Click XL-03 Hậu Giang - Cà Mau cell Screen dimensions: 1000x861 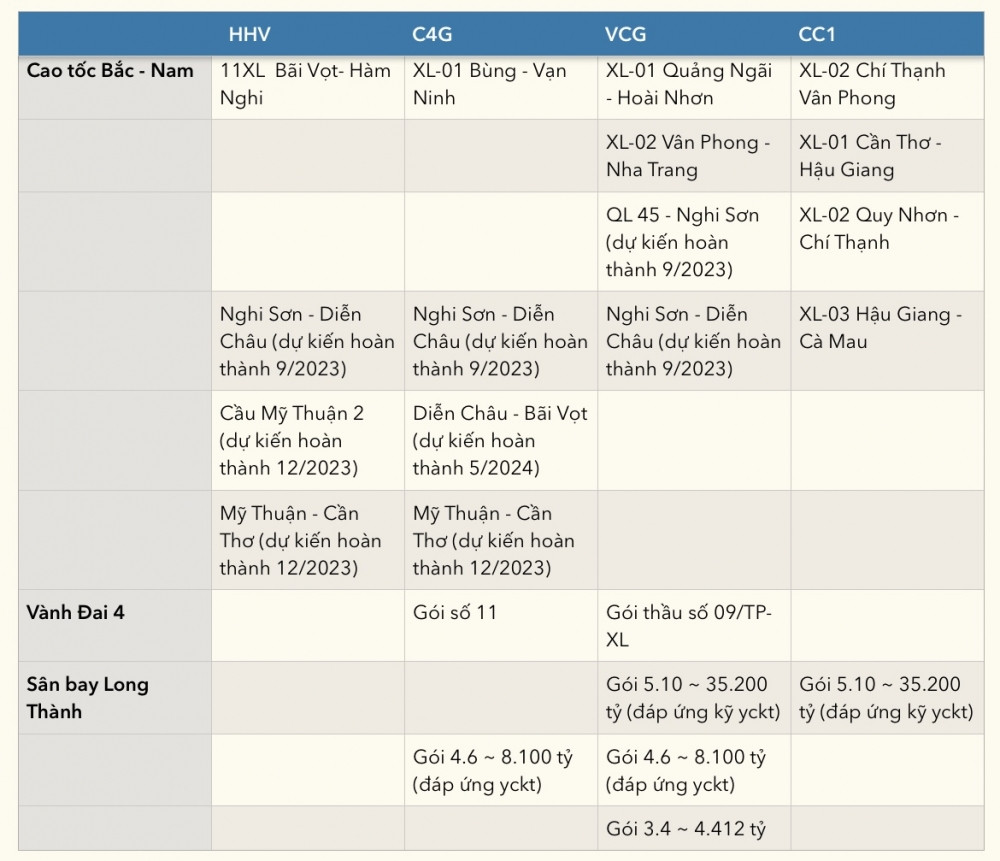880,328
